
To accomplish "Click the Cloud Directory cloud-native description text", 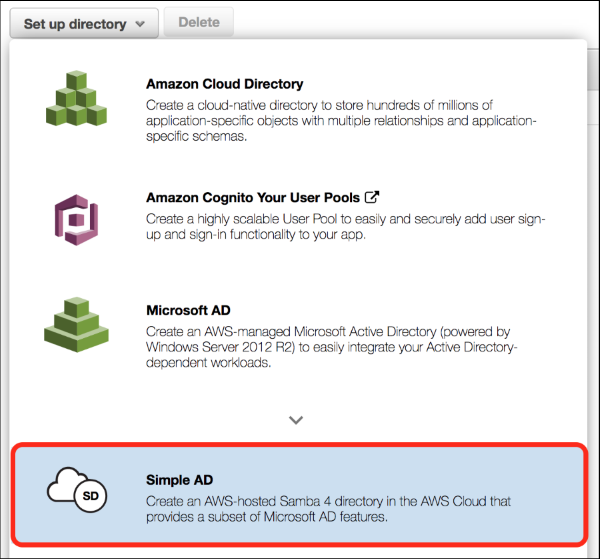I will pyautogui.click(x=341, y=121).
